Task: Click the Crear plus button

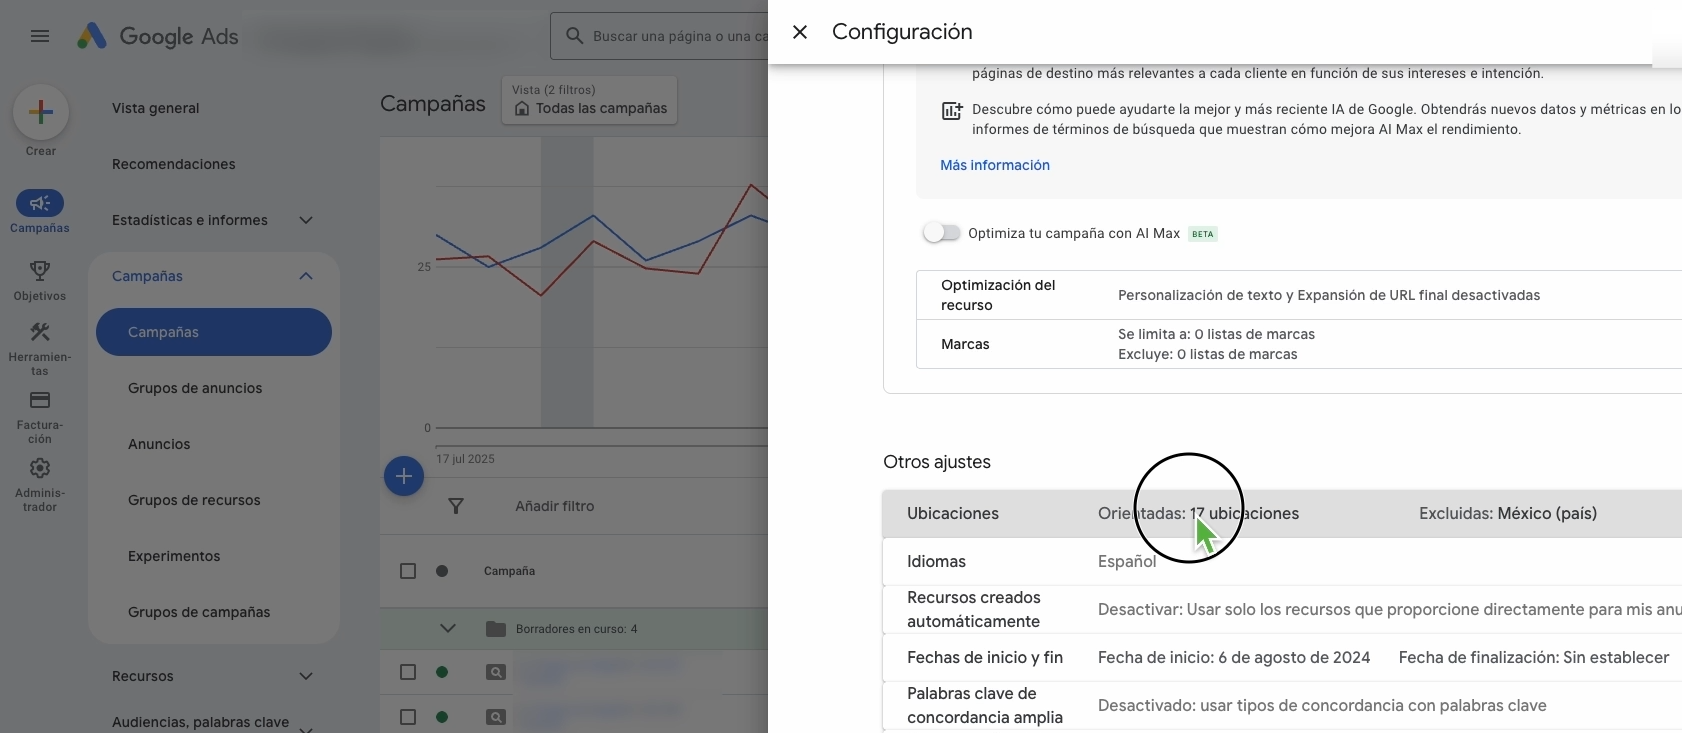Action: (x=41, y=112)
